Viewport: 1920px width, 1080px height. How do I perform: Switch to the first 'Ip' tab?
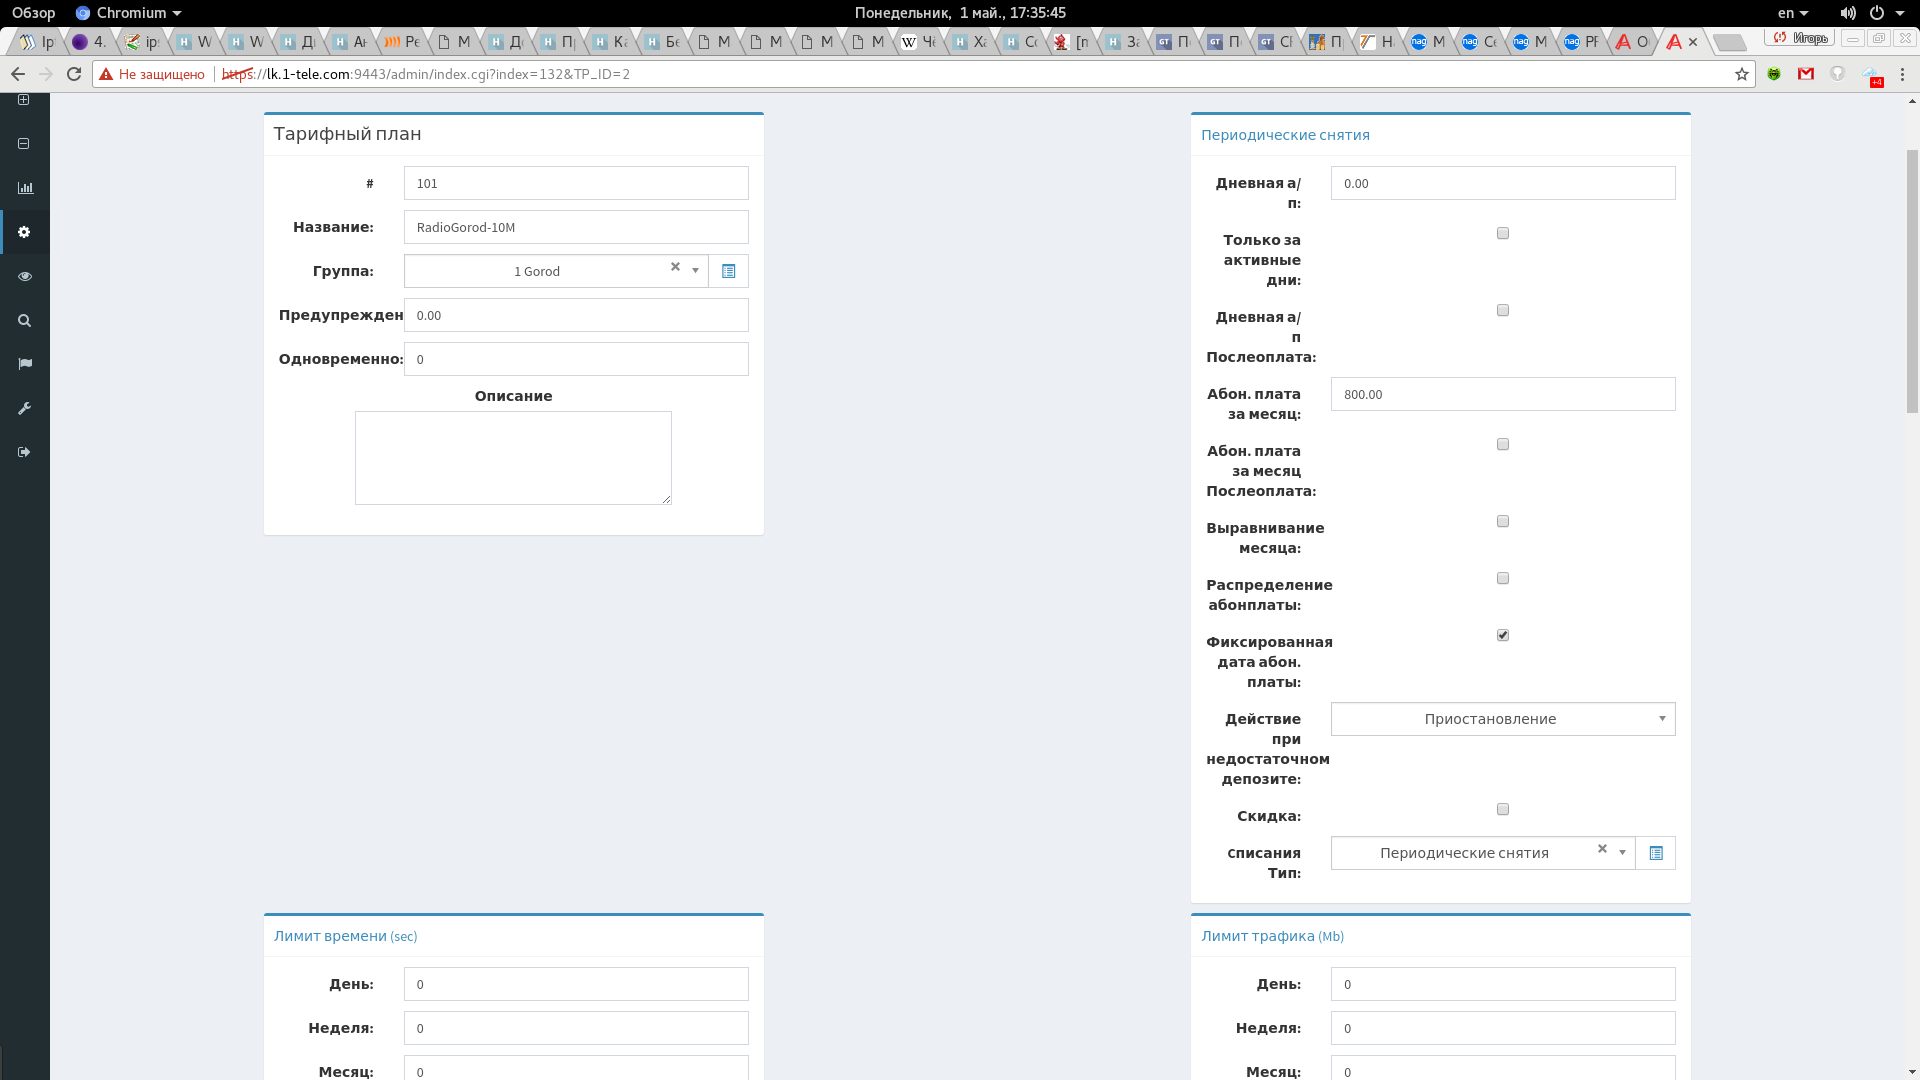(37, 42)
